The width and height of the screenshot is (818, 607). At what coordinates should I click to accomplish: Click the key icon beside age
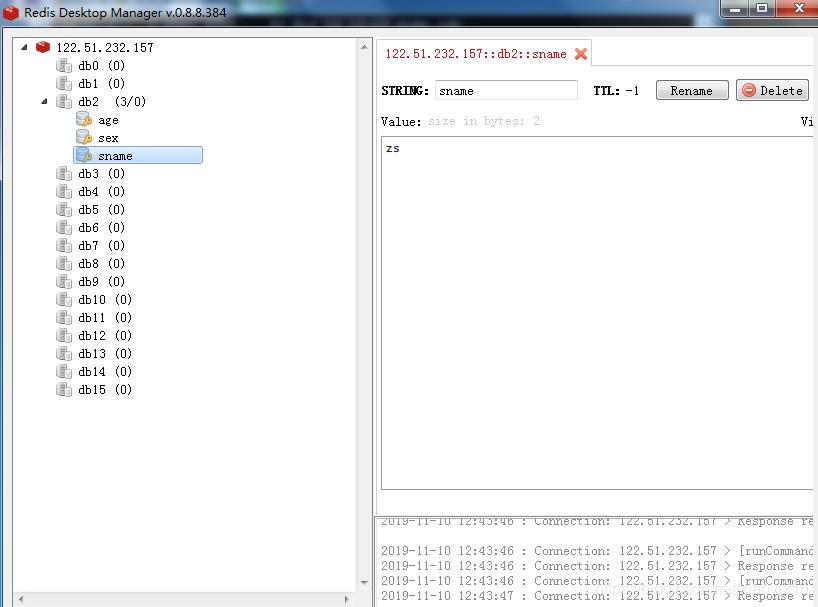coord(83,119)
